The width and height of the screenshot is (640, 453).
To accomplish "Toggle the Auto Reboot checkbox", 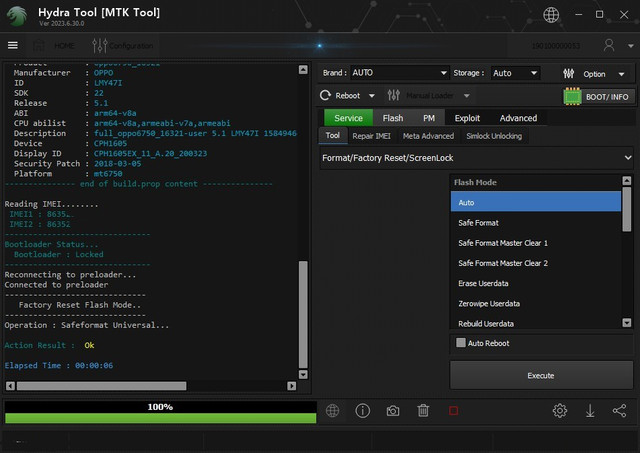I will 461,342.
